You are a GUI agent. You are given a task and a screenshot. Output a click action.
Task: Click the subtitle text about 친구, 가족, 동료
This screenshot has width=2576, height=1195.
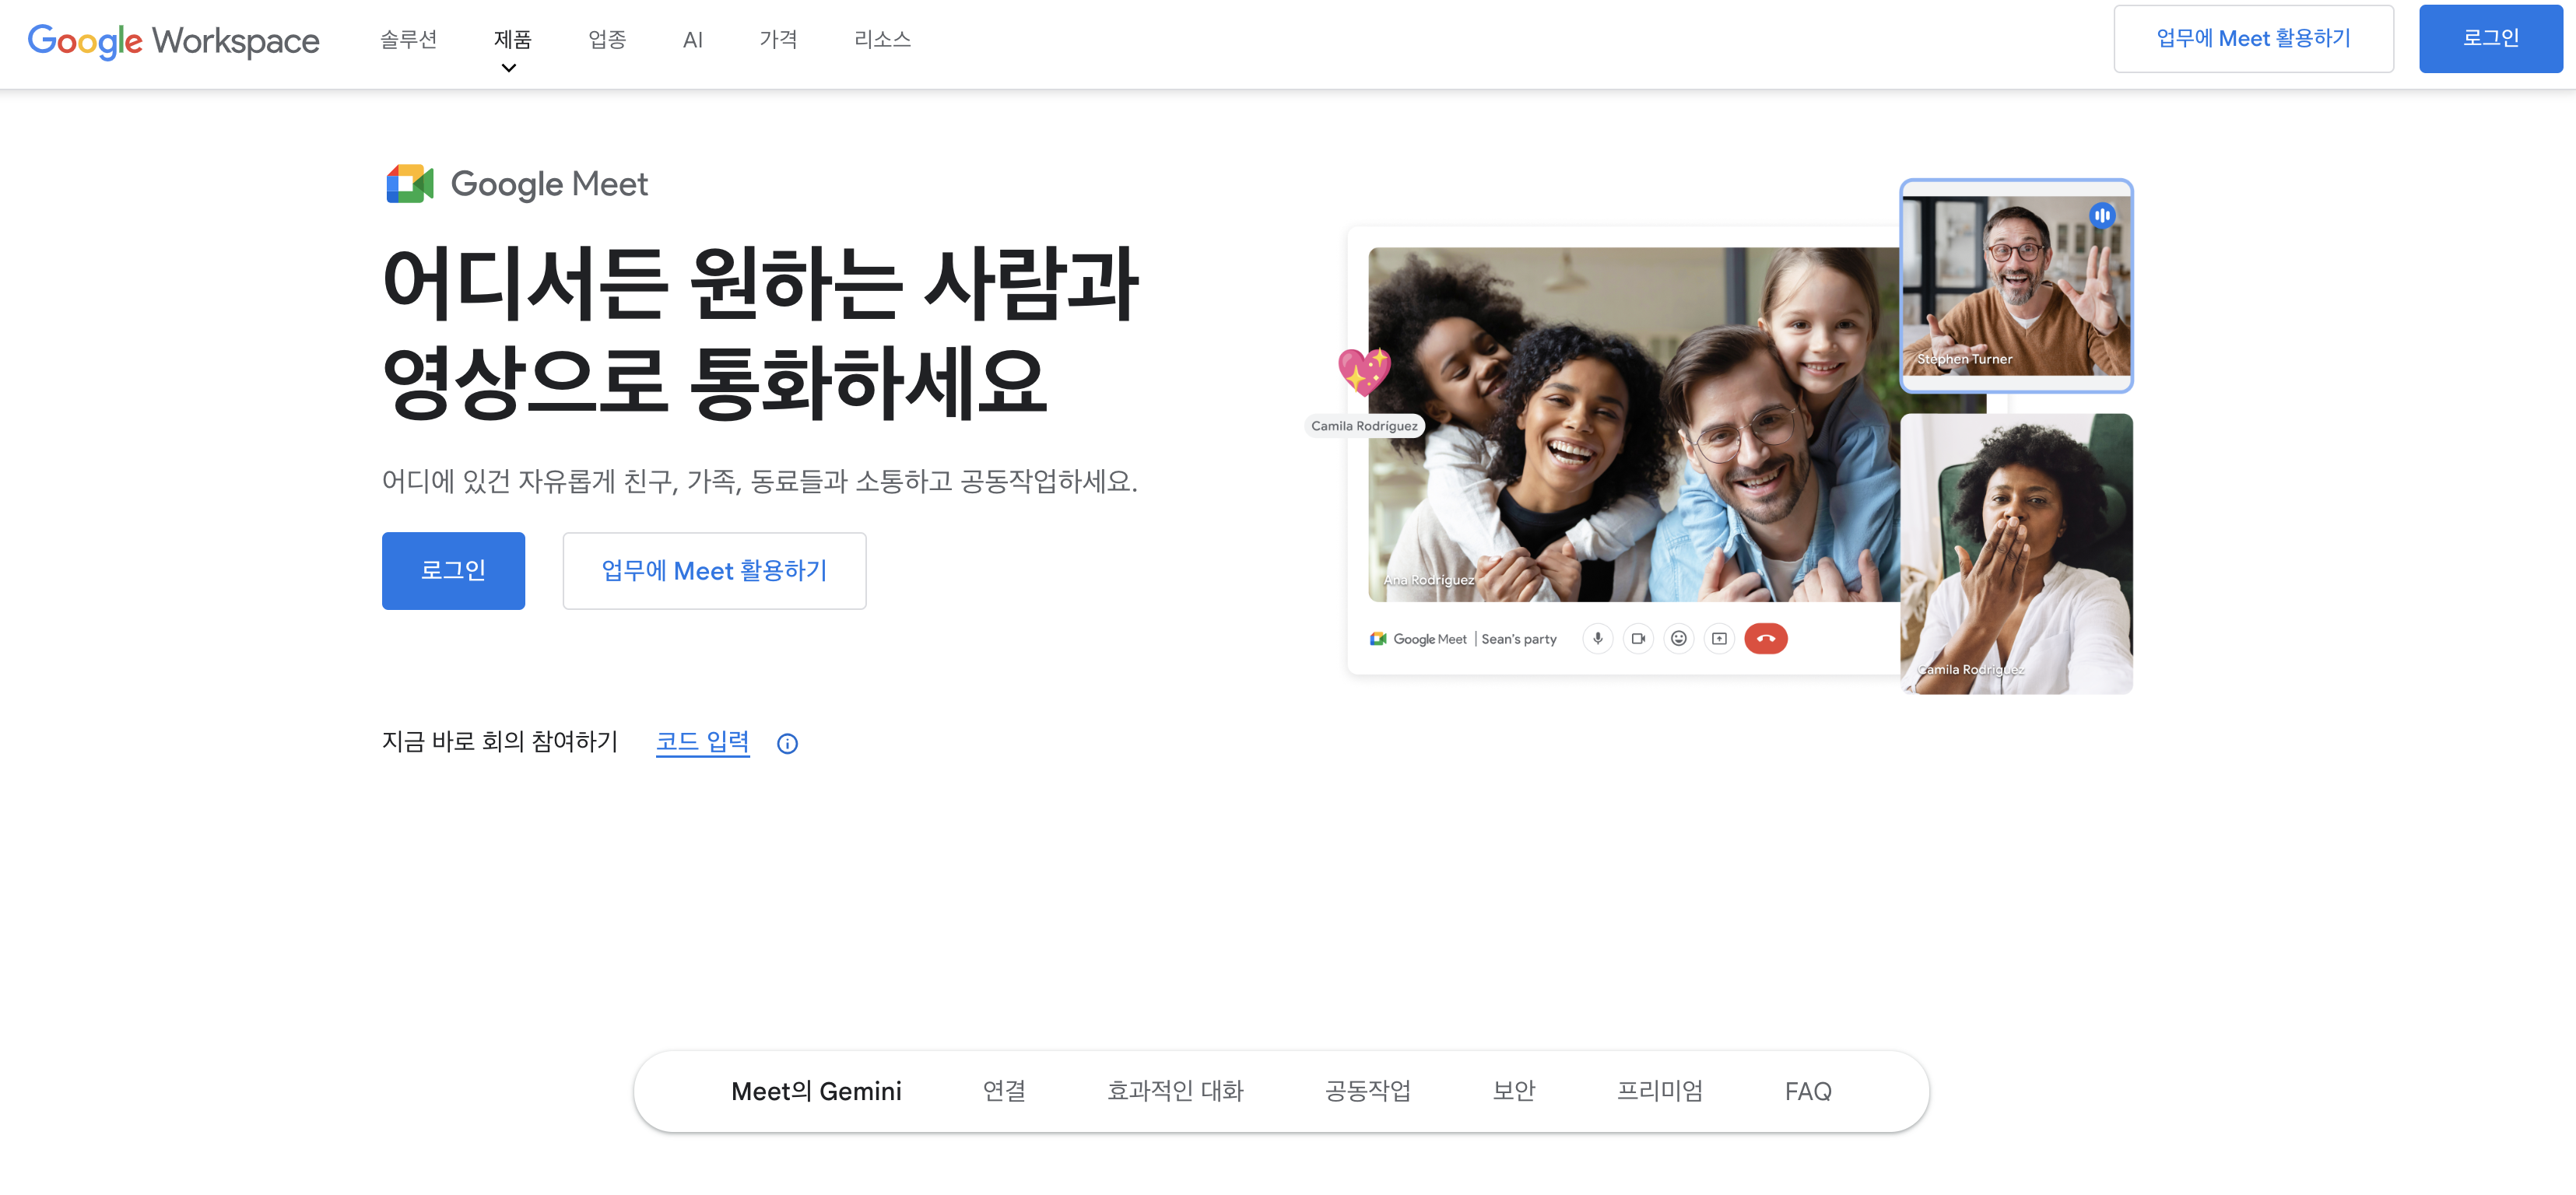760,481
